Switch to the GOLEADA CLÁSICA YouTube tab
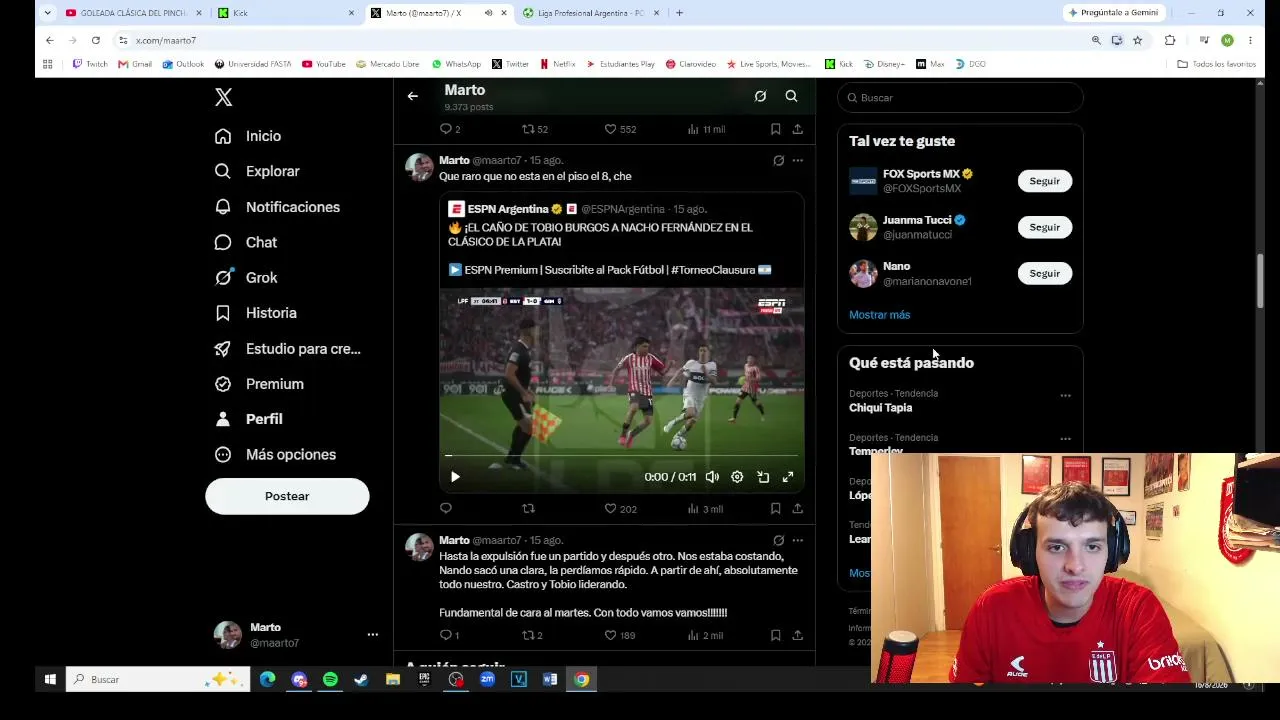 pos(132,13)
